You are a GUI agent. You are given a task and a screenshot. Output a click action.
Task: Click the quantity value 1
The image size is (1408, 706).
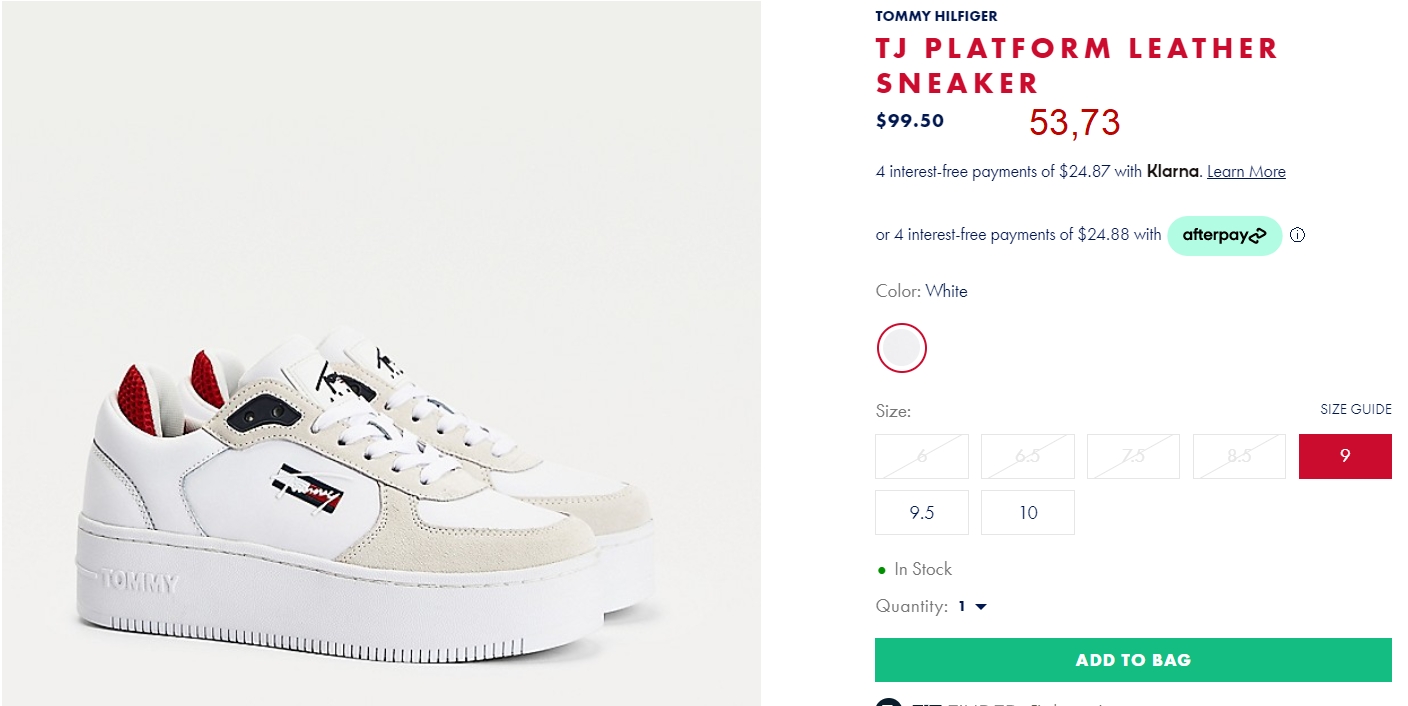(x=962, y=606)
